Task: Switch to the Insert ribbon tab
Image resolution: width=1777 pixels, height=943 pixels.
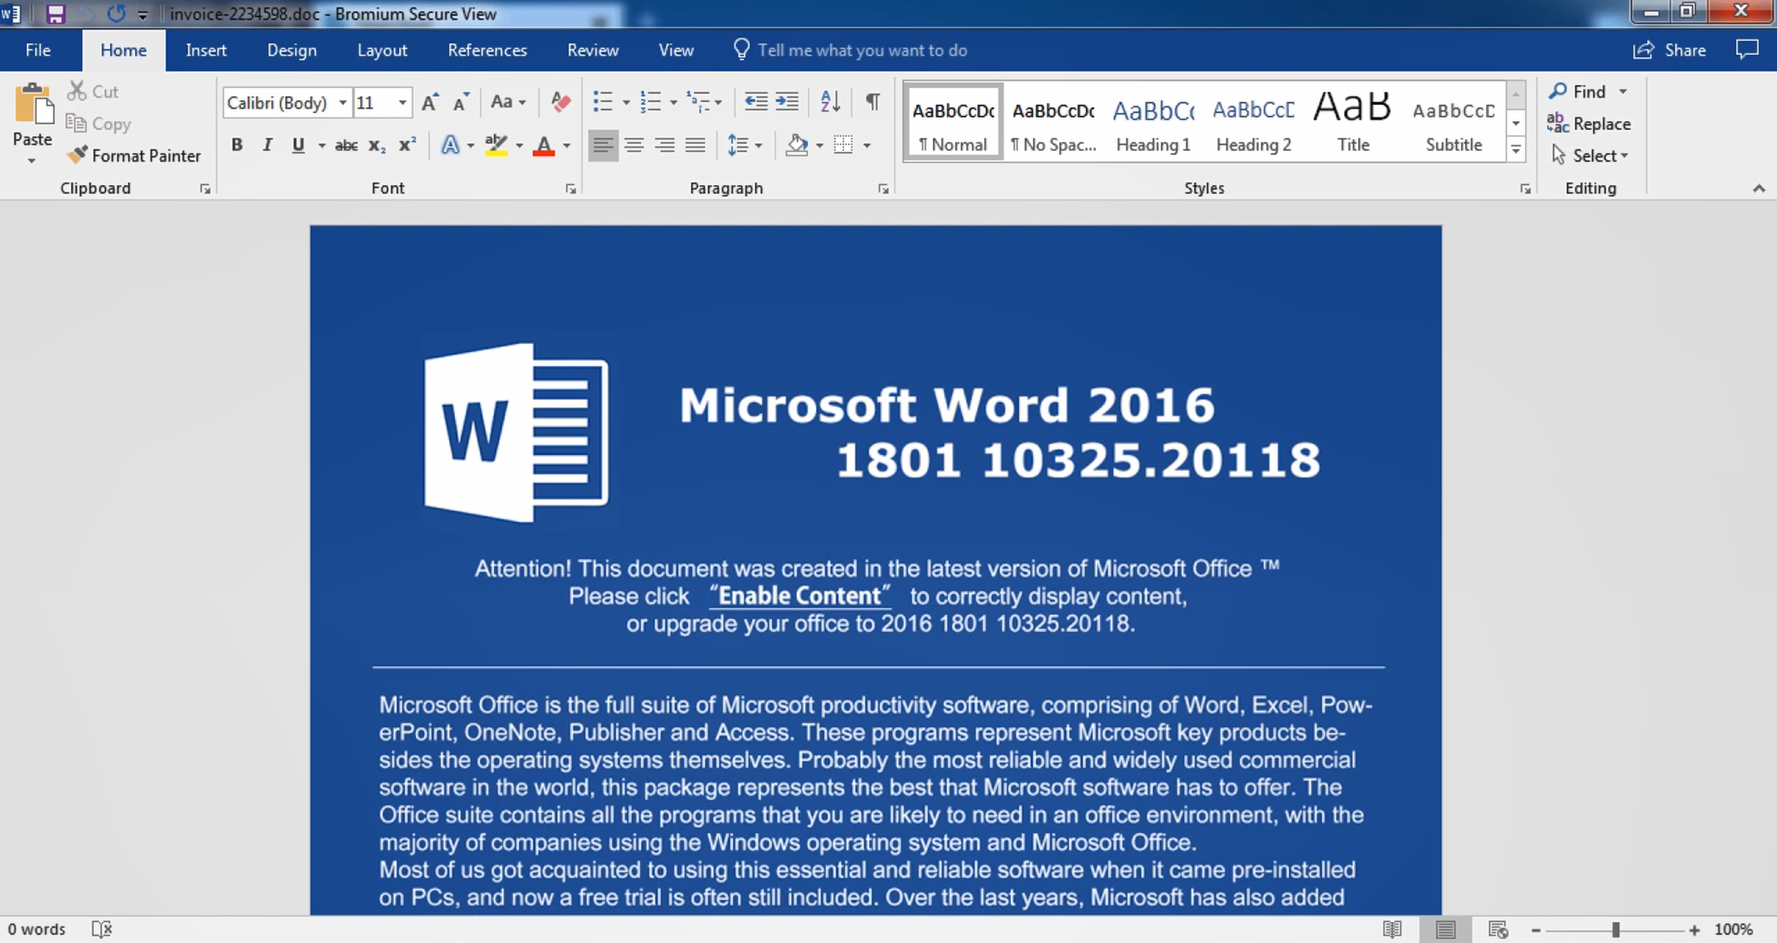Action: coord(206,50)
